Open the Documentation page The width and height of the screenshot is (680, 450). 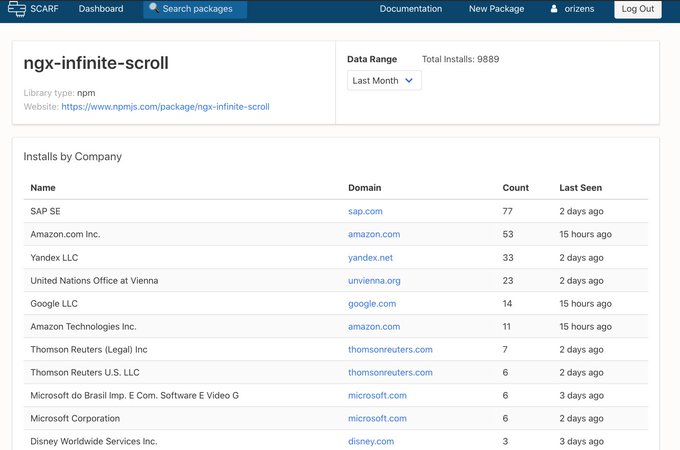coord(411,9)
